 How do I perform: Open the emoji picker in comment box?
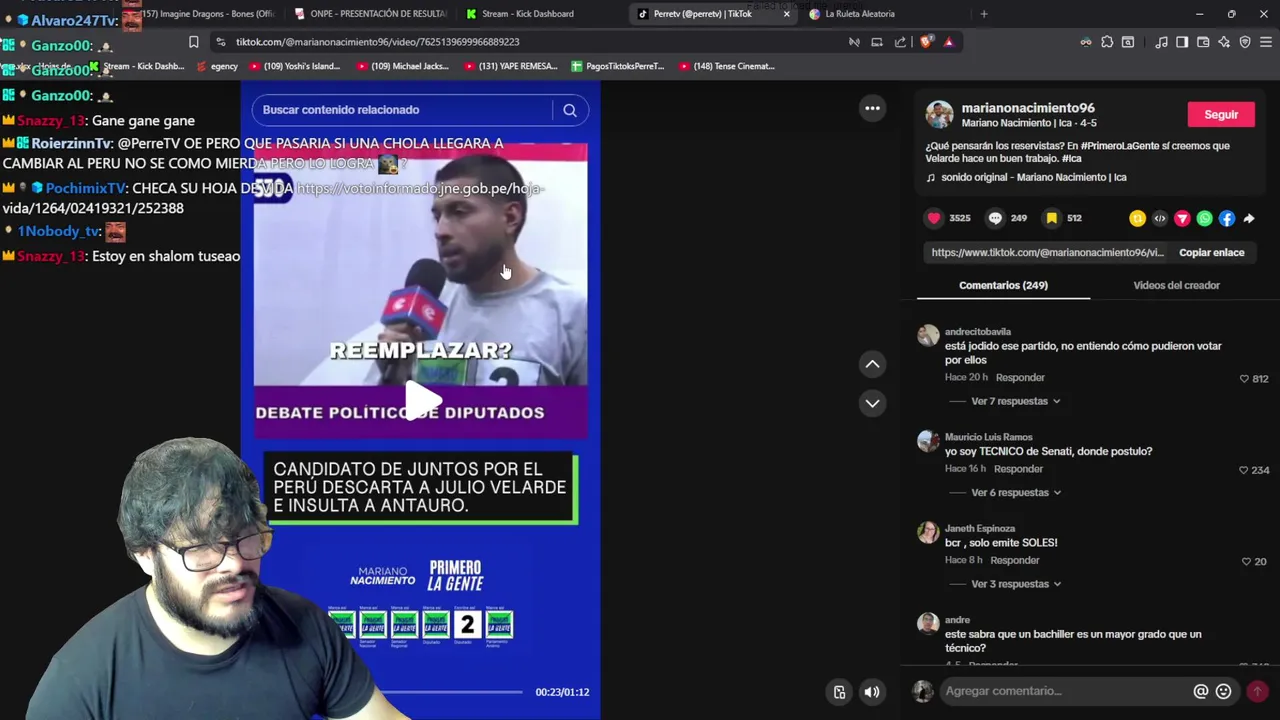click(x=1223, y=691)
